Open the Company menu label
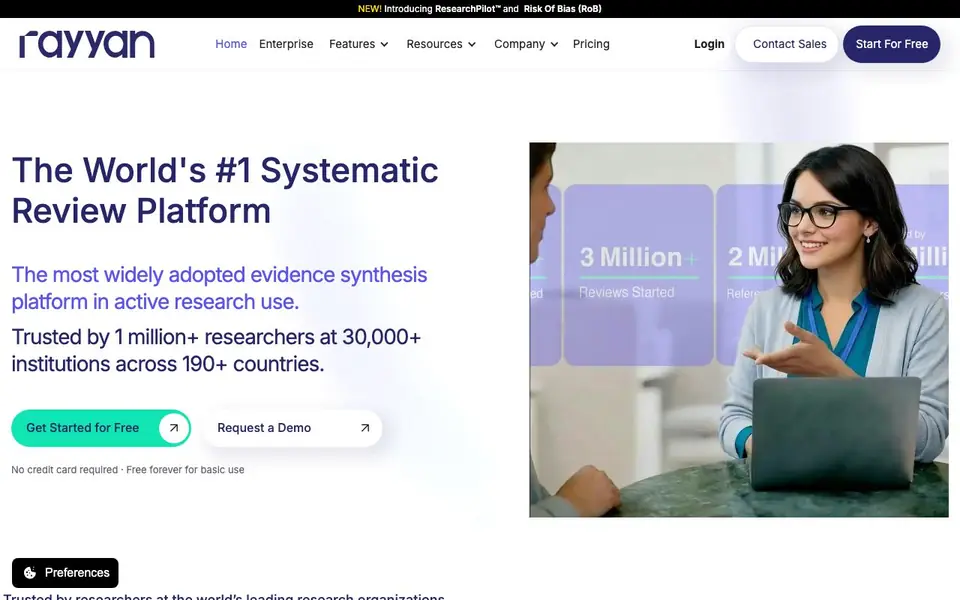This screenshot has height=600, width=960. click(x=520, y=44)
